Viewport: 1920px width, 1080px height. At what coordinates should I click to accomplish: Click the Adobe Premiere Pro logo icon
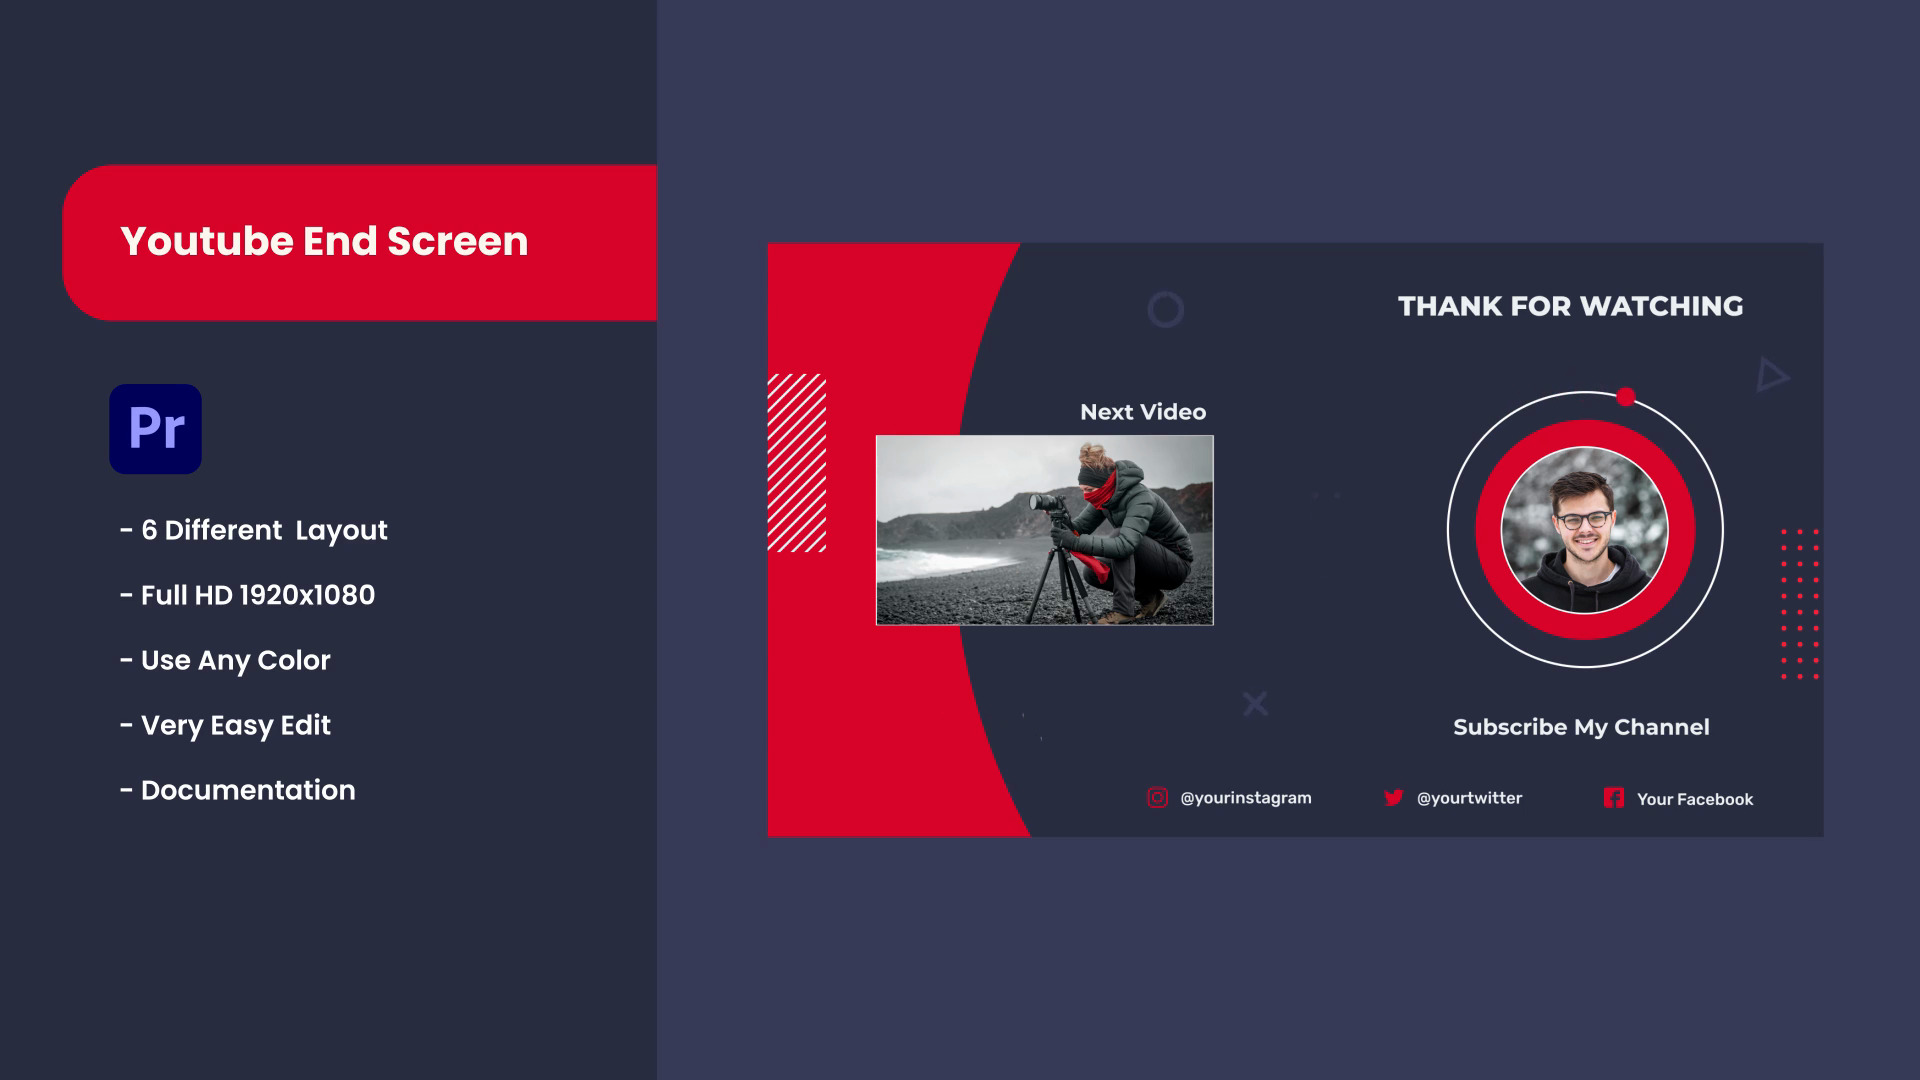(x=155, y=428)
